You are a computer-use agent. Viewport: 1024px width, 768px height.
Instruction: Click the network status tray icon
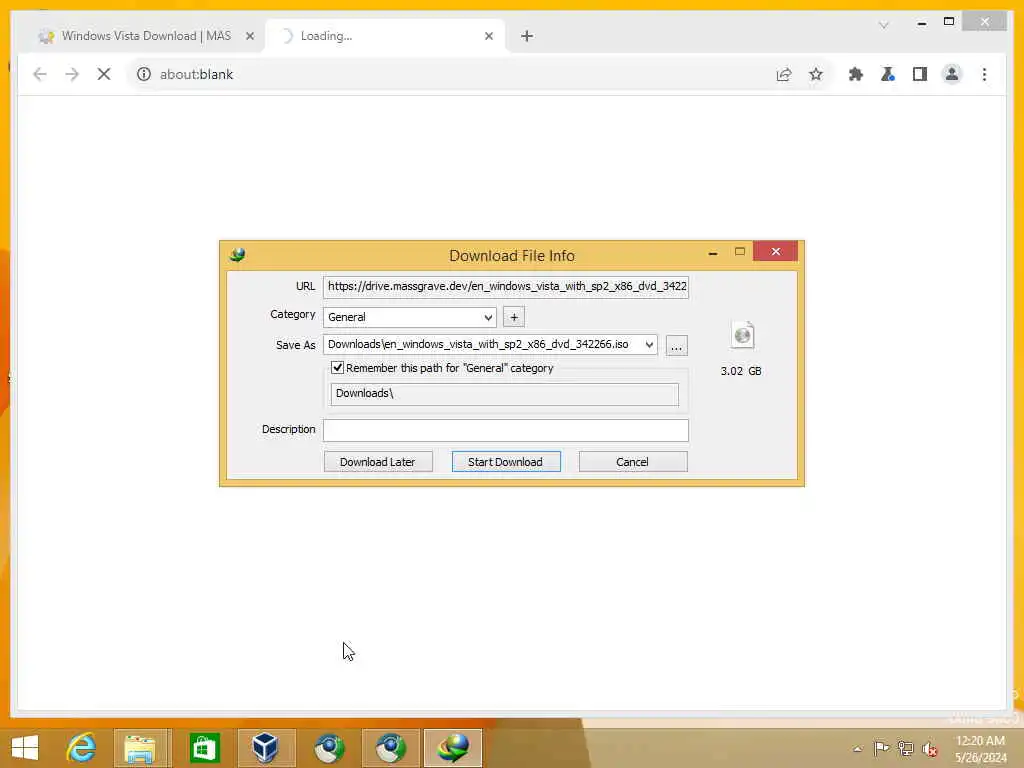click(906, 748)
